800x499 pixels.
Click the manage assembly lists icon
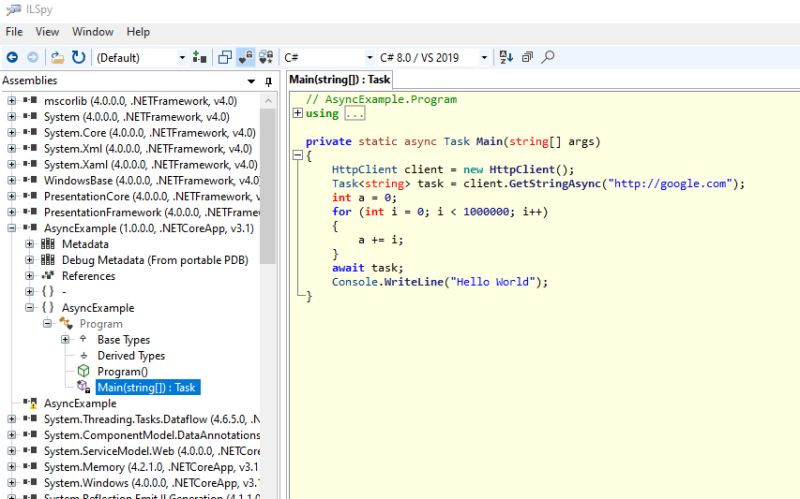pos(199,57)
